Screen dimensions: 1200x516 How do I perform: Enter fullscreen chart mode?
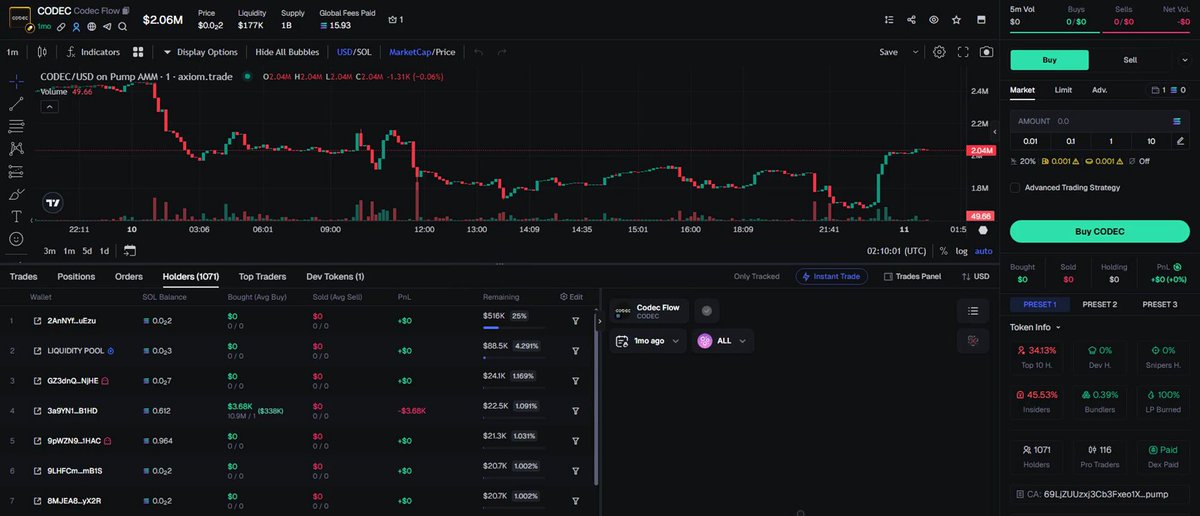click(x=963, y=52)
